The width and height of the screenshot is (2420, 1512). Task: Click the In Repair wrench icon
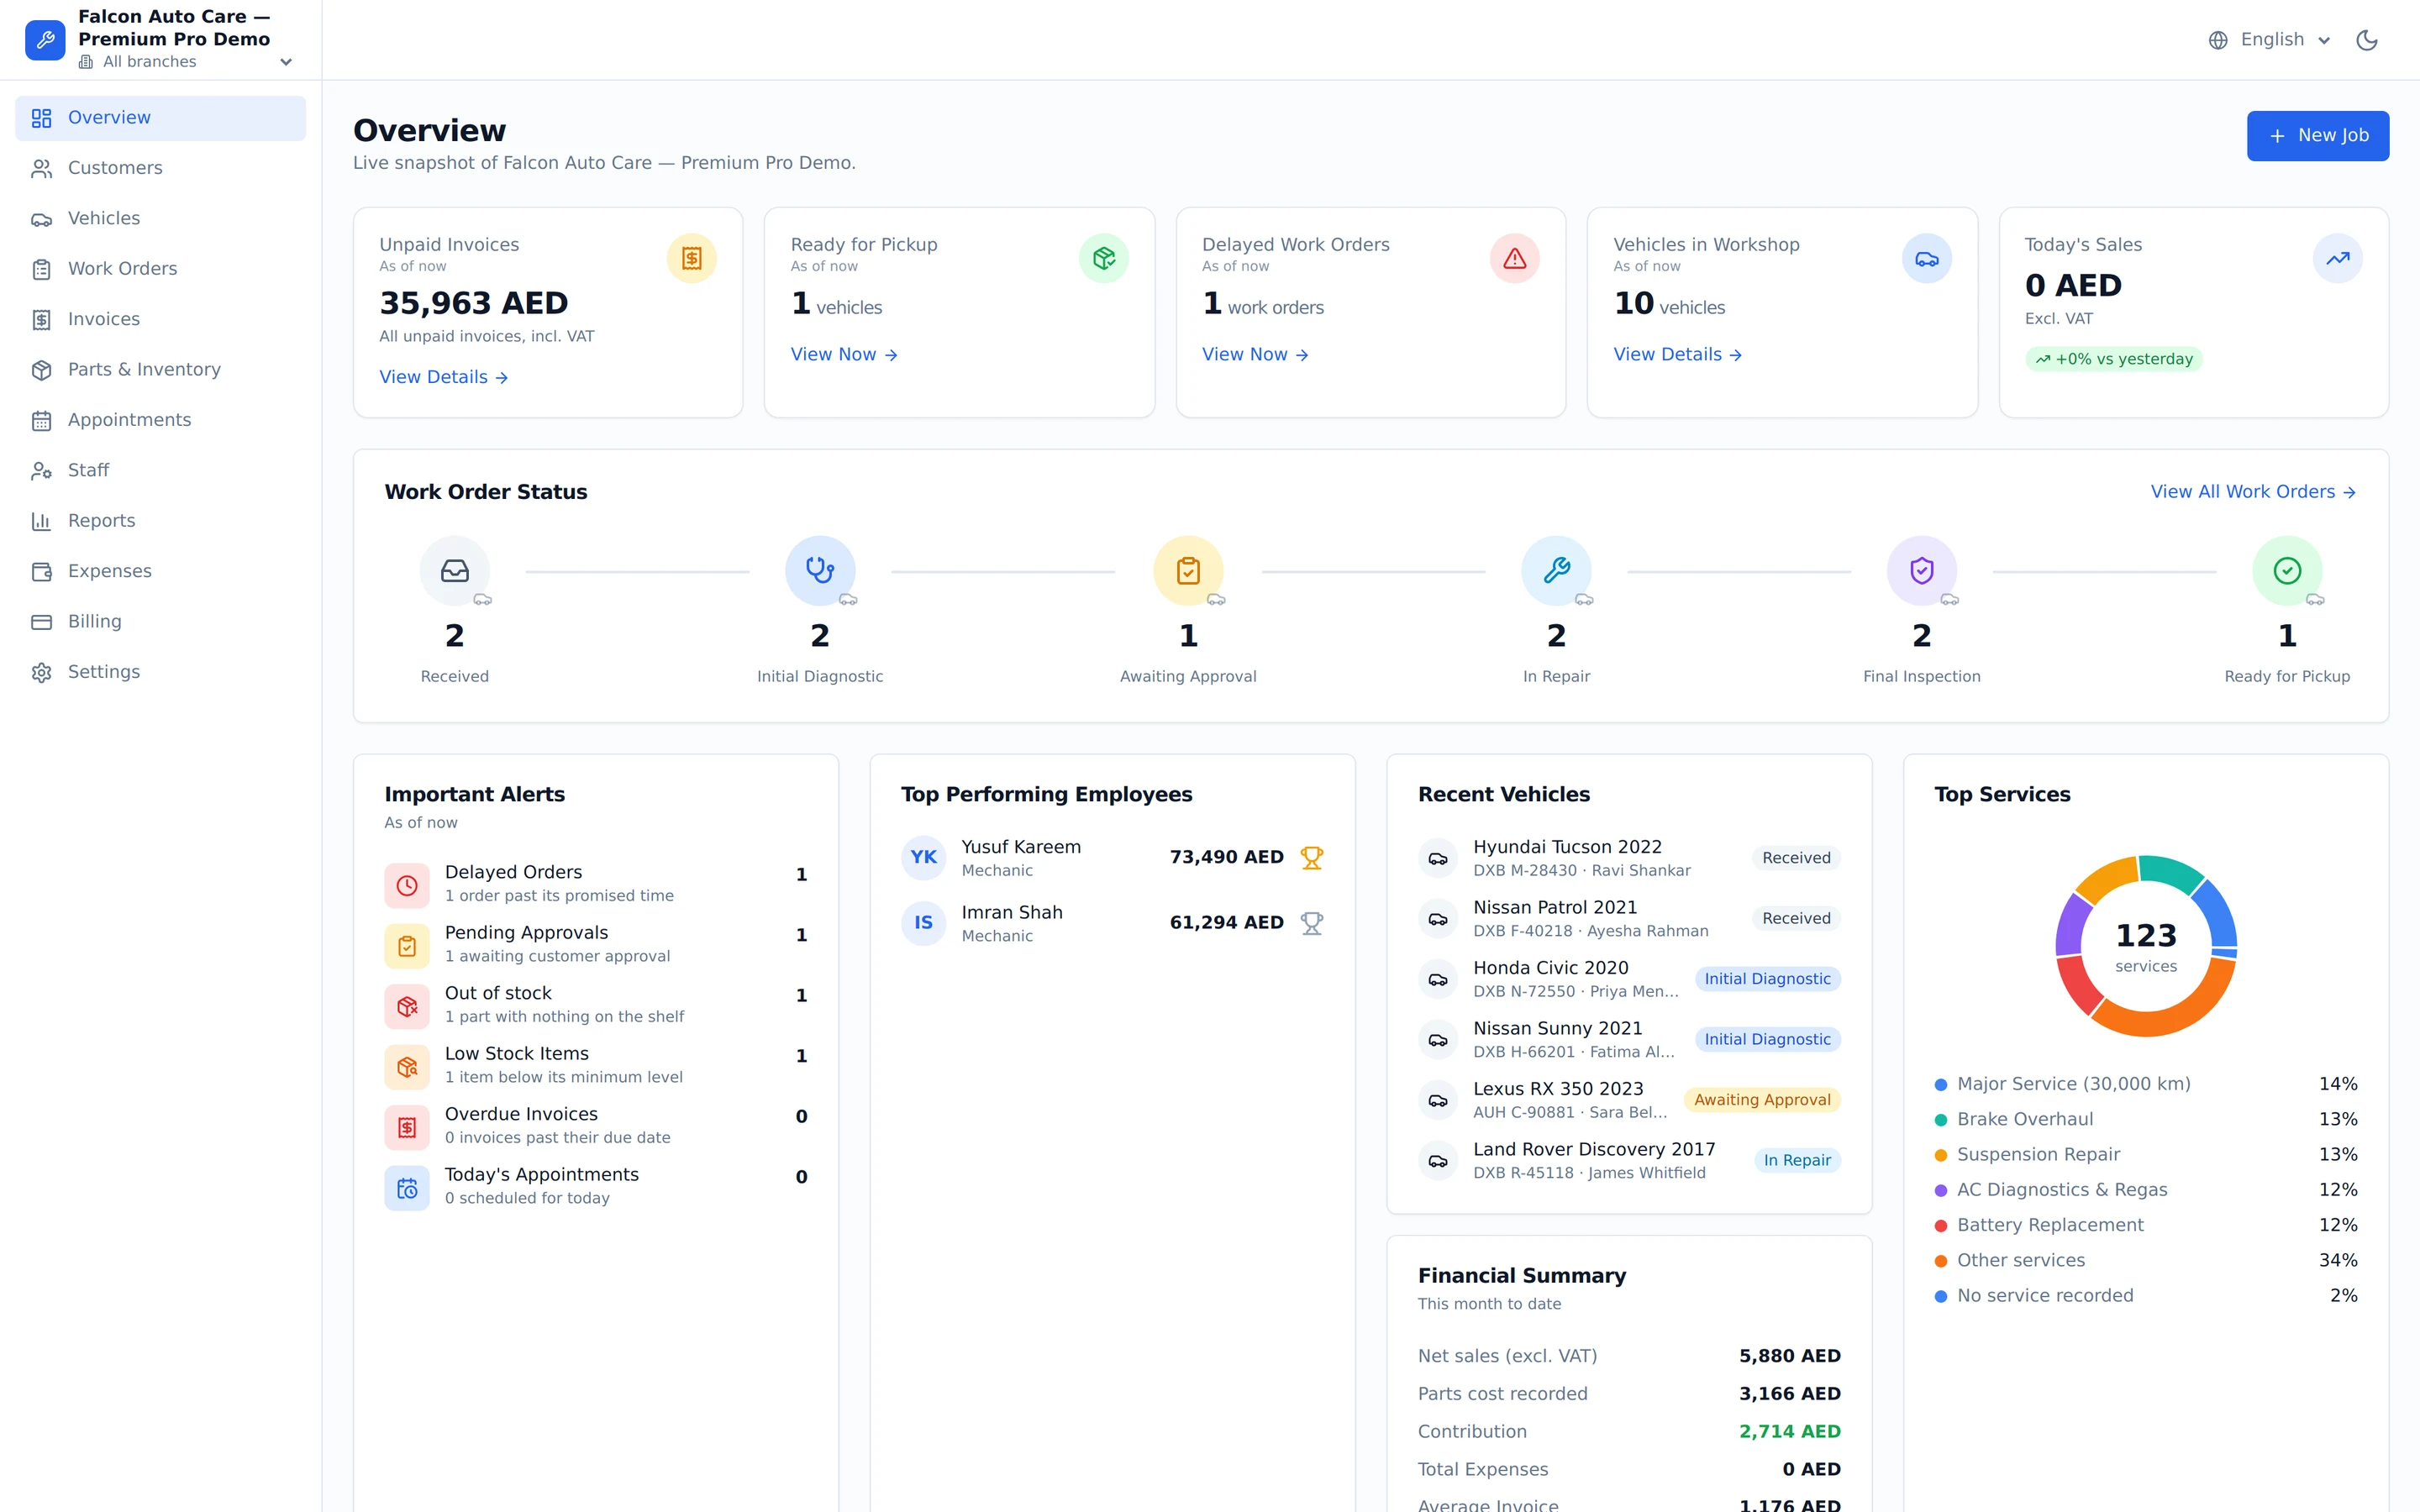coord(1556,571)
